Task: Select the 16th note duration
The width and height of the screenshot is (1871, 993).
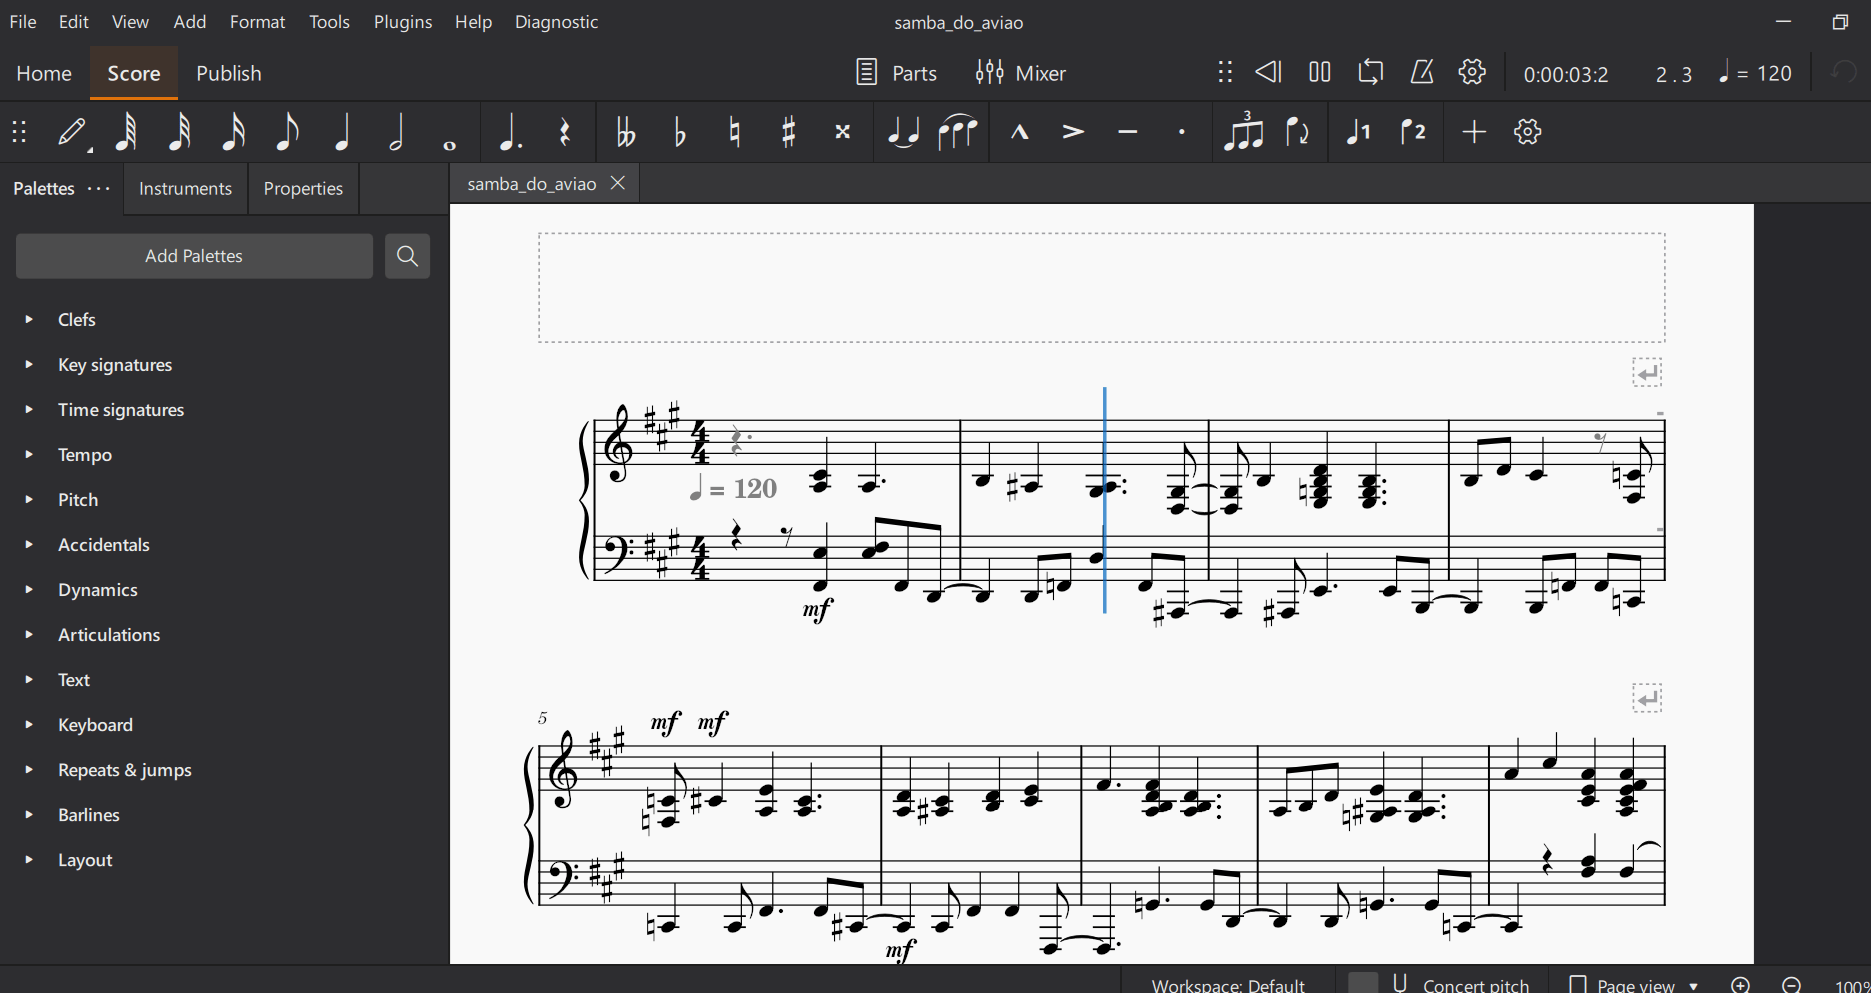Action: (x=233, y=132)
